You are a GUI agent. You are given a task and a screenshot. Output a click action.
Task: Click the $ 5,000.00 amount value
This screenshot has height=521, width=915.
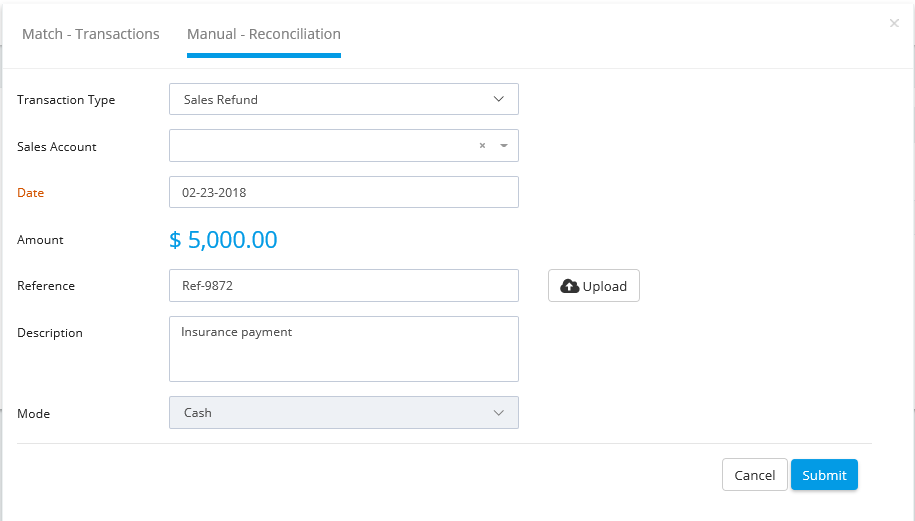[223, 239]
